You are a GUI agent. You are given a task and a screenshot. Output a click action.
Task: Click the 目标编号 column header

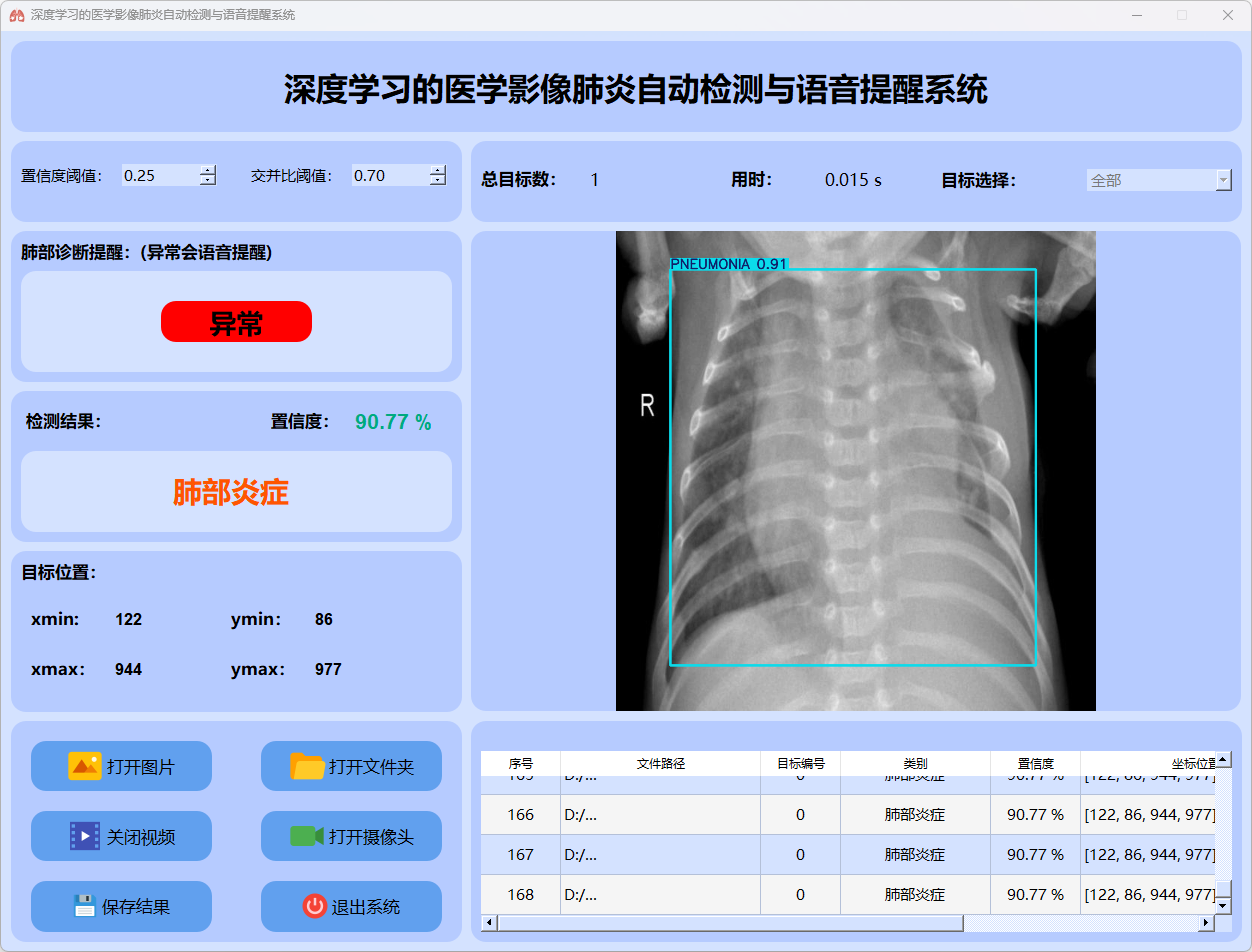tap(801, 763)
